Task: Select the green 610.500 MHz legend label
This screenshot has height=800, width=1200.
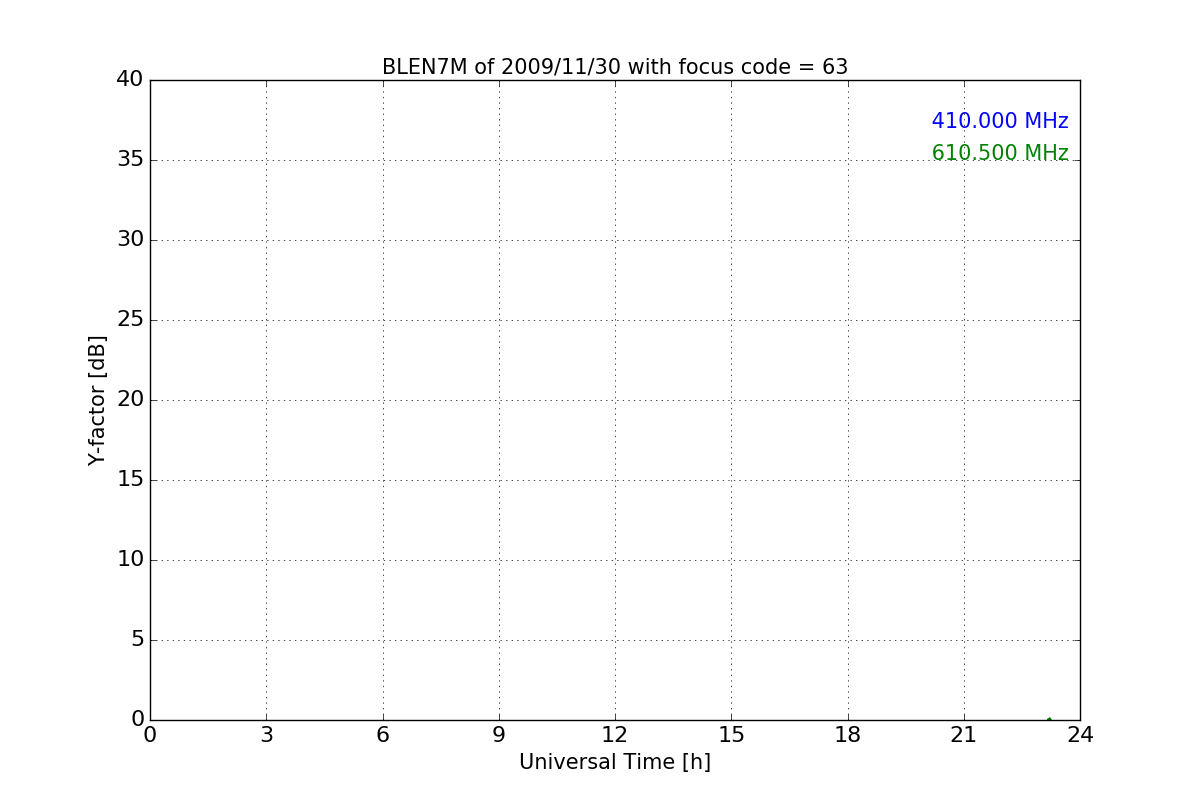Action: tap(1000, 153)
